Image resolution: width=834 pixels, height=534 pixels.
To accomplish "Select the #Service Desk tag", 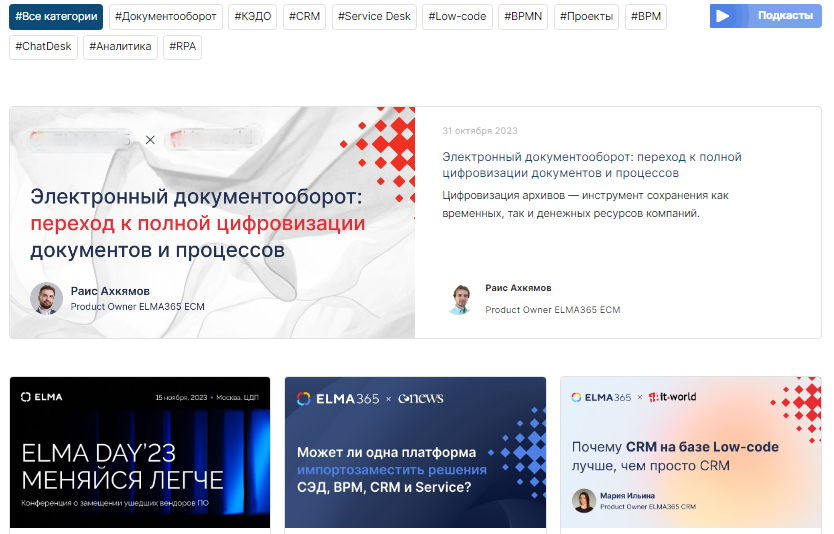I will tap(374, 16).
